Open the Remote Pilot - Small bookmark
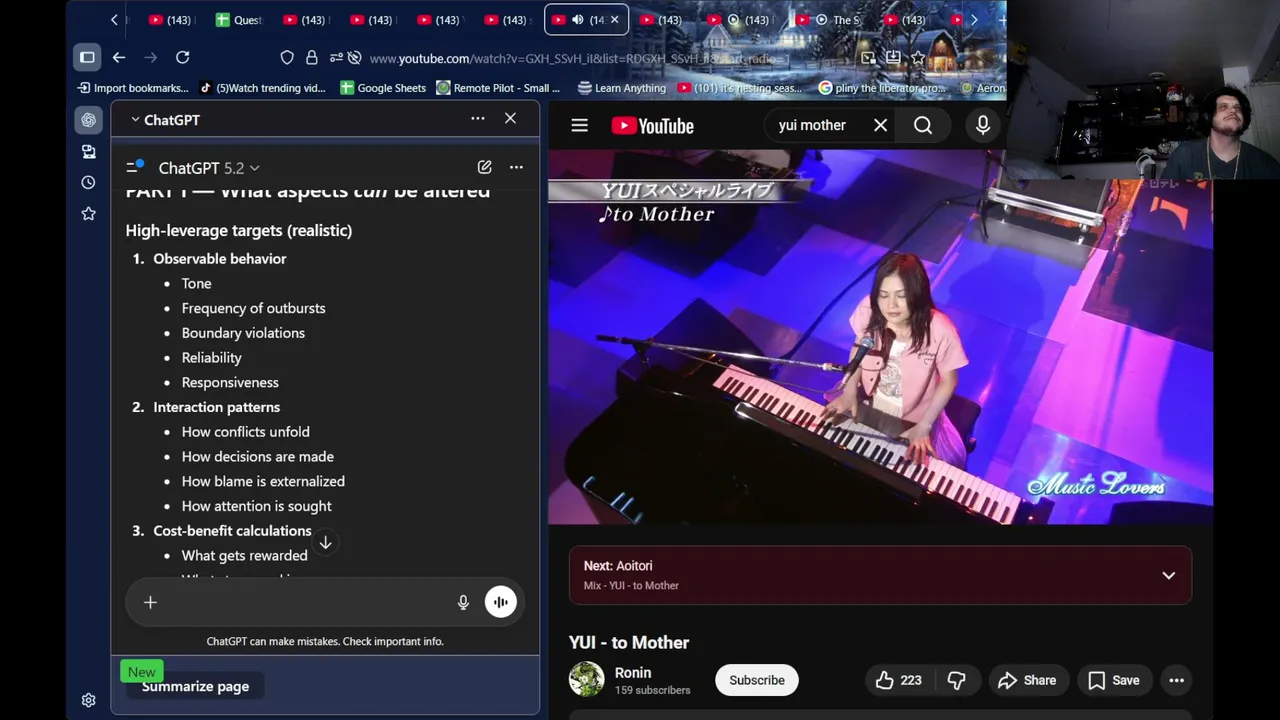The height and width of the screenshot is (720, 1280). [498, 88]
